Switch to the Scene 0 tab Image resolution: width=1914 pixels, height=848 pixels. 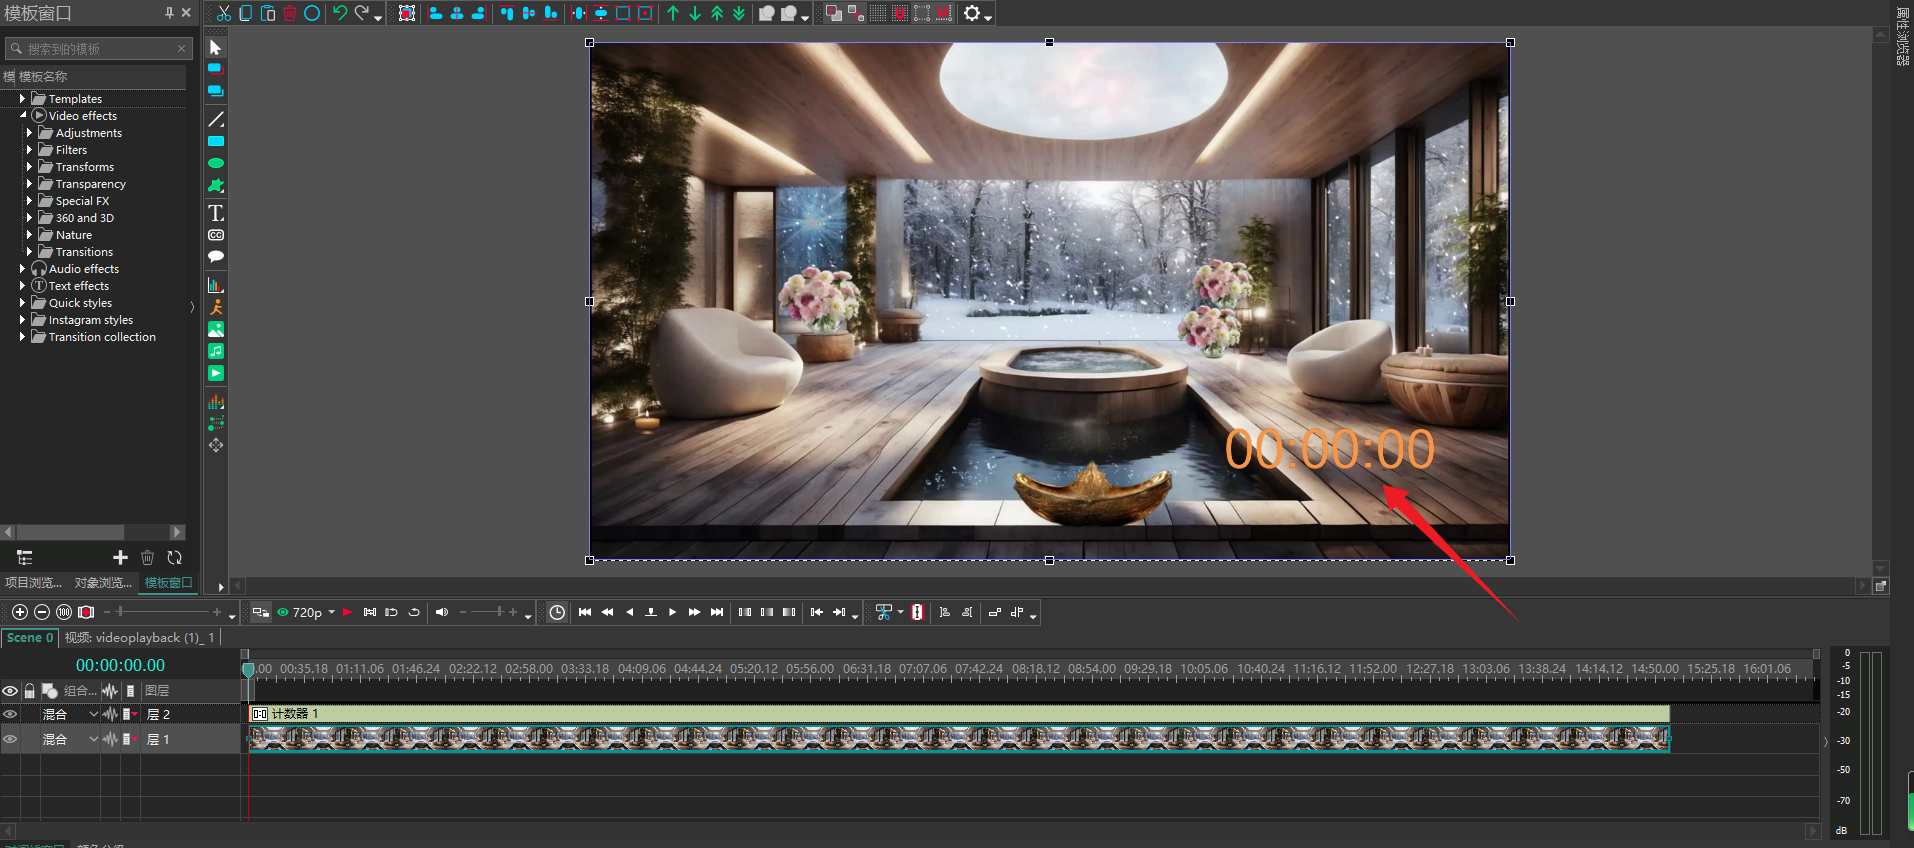coord(29,638)
